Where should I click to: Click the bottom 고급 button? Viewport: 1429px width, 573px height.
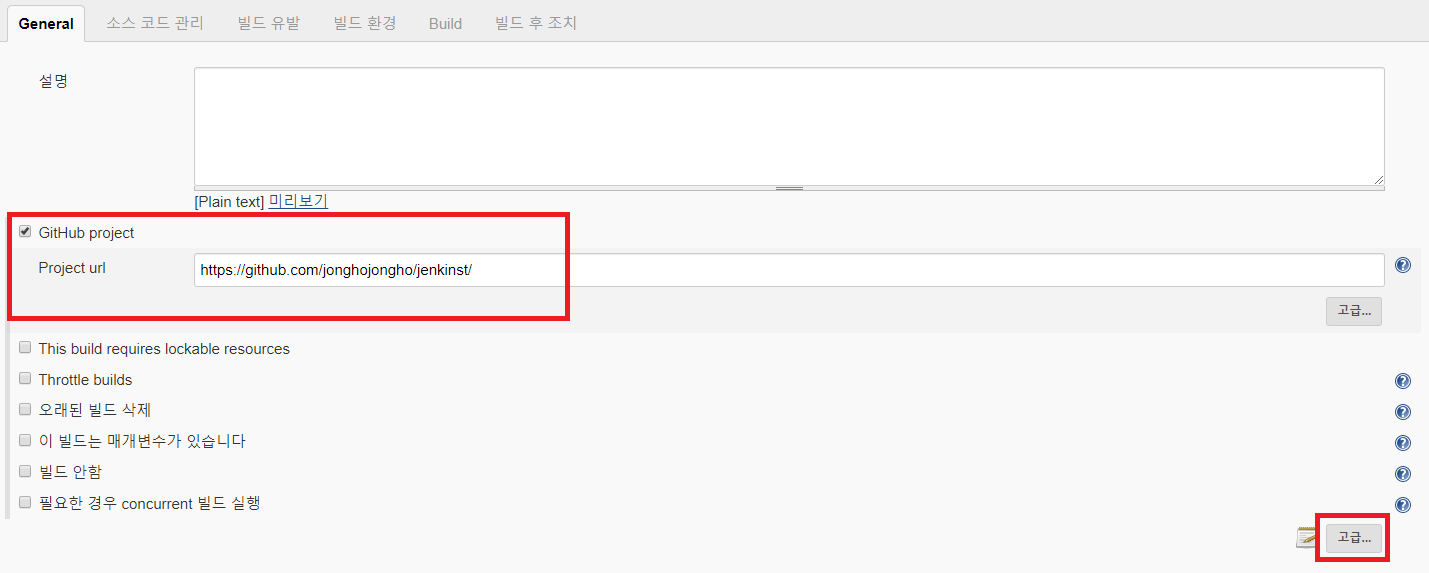point(1354,538)
